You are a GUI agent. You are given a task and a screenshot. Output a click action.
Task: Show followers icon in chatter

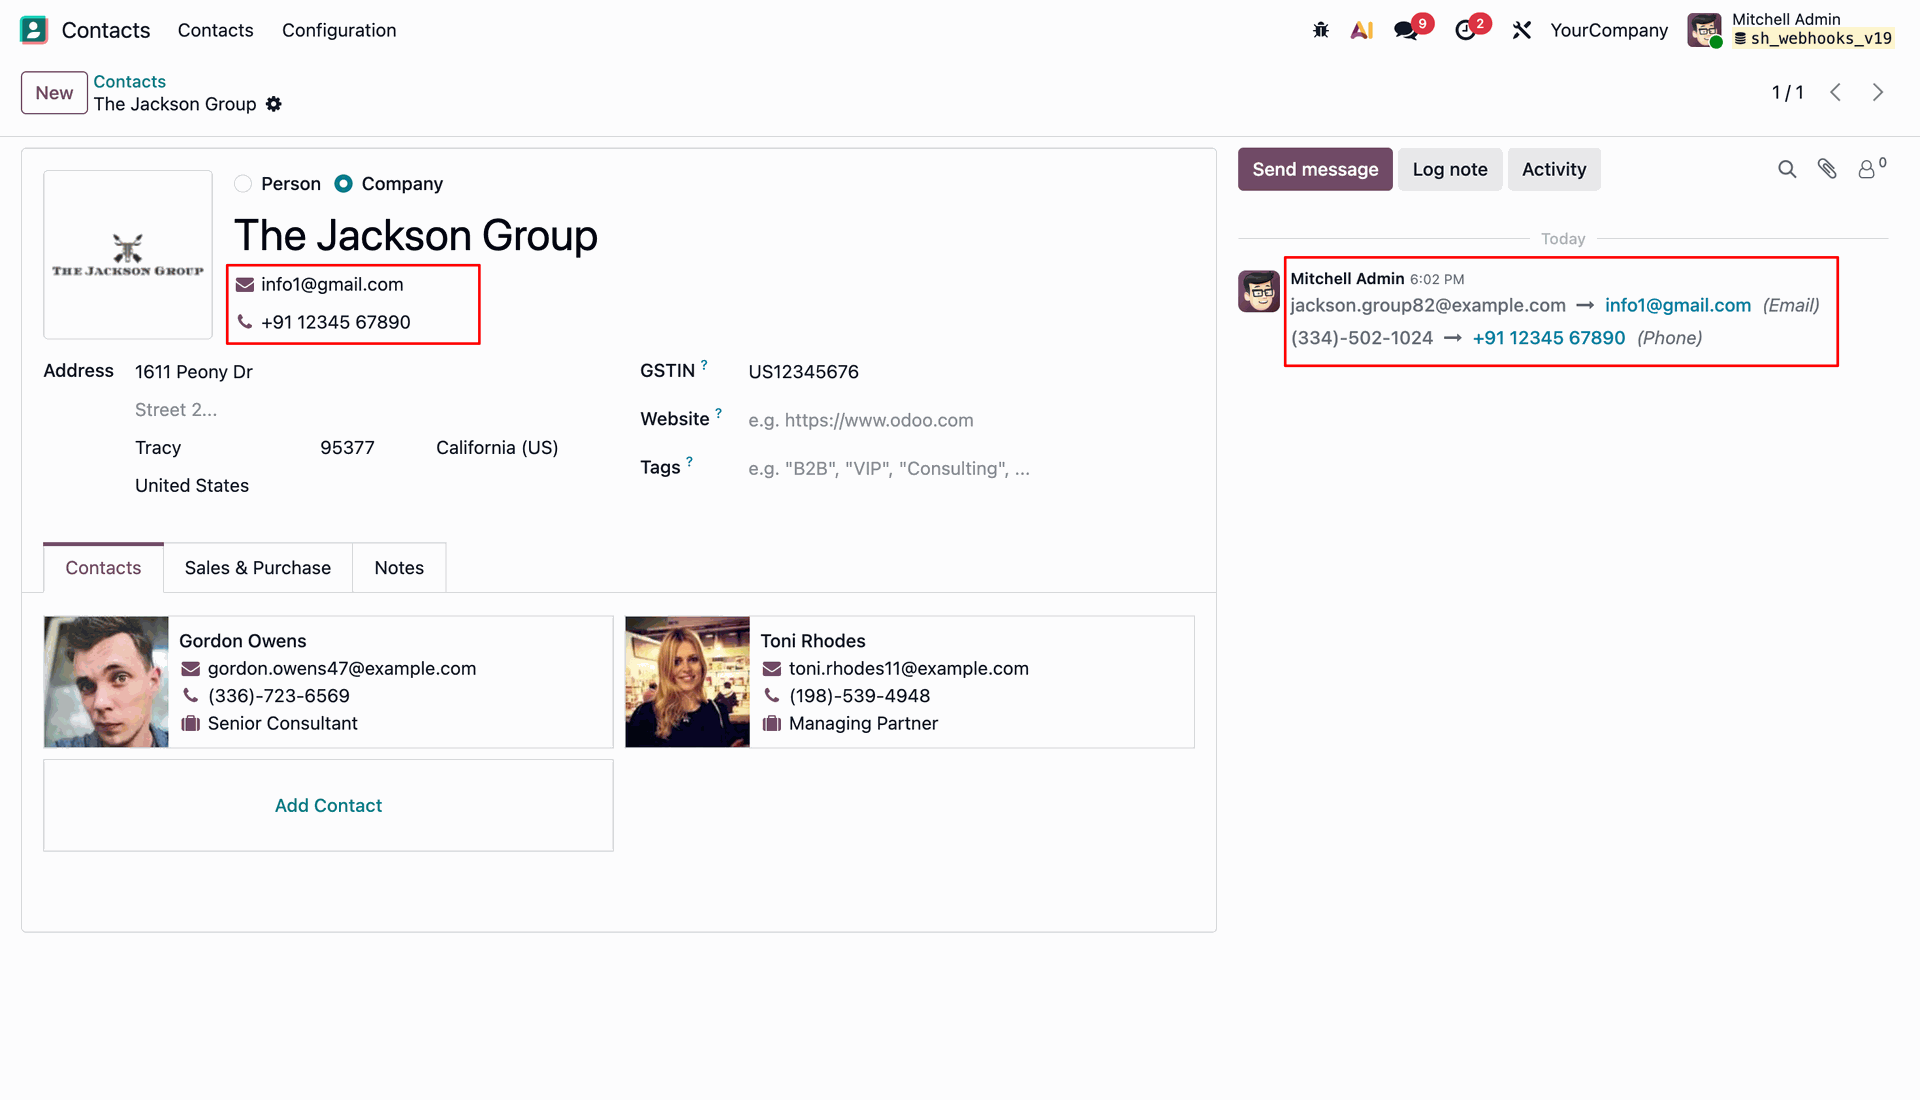coord(1867,169)
